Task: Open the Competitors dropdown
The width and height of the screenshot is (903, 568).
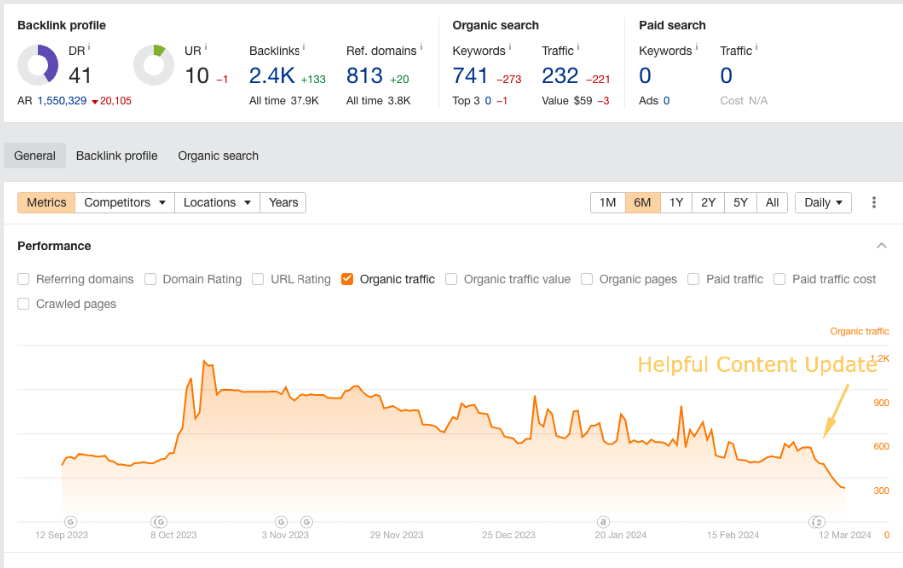Action: click(x=125, y=202)
